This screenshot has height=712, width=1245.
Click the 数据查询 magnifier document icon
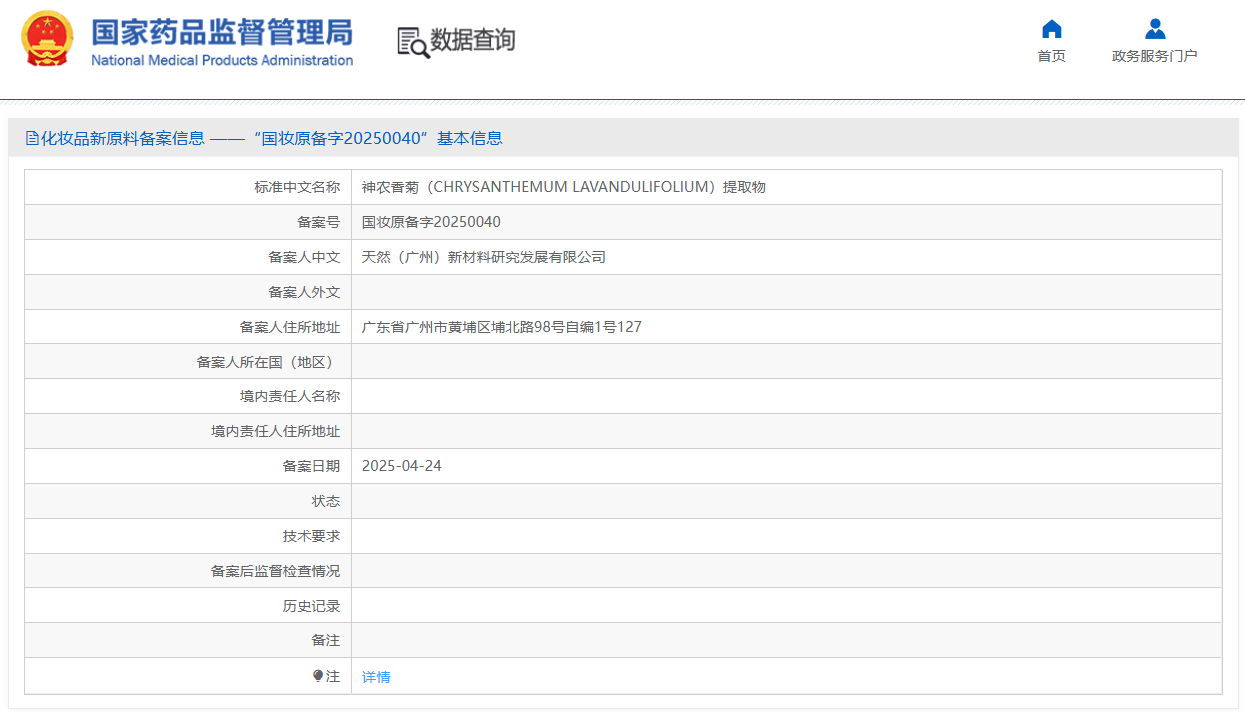(x=412, y=42)
